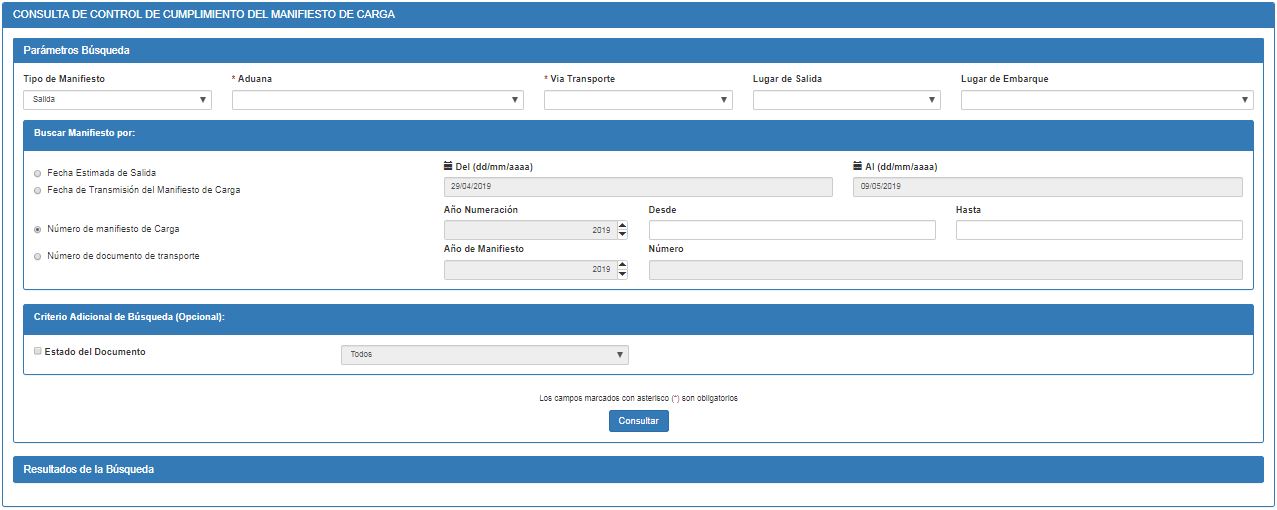This screenshot has width=1277, height=510.
Task: Click the Hasta input field
Action: point(1098,230)
